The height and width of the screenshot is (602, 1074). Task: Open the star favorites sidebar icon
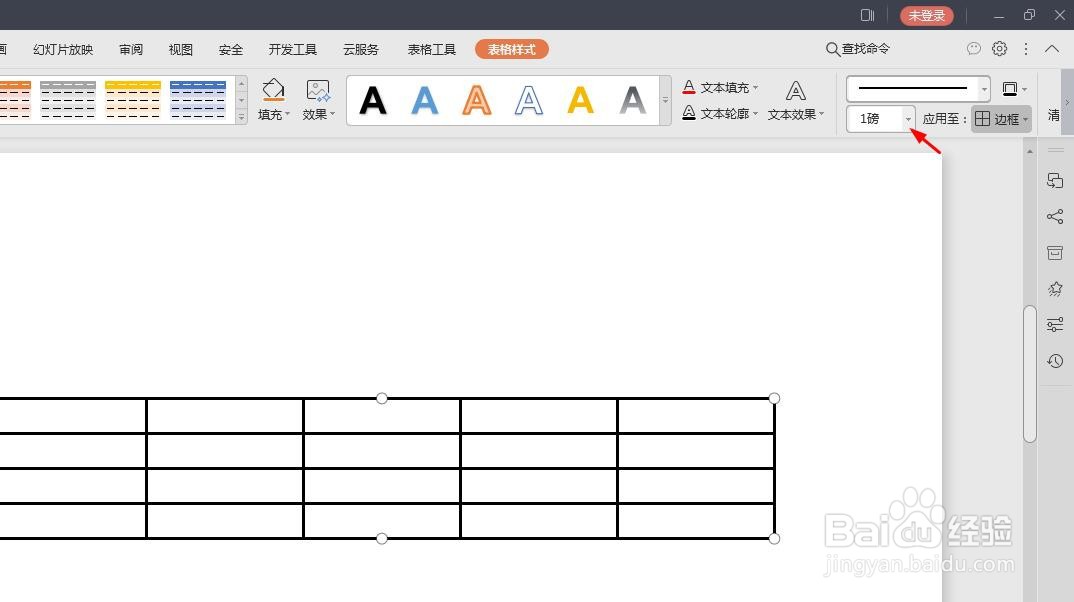1055,289
